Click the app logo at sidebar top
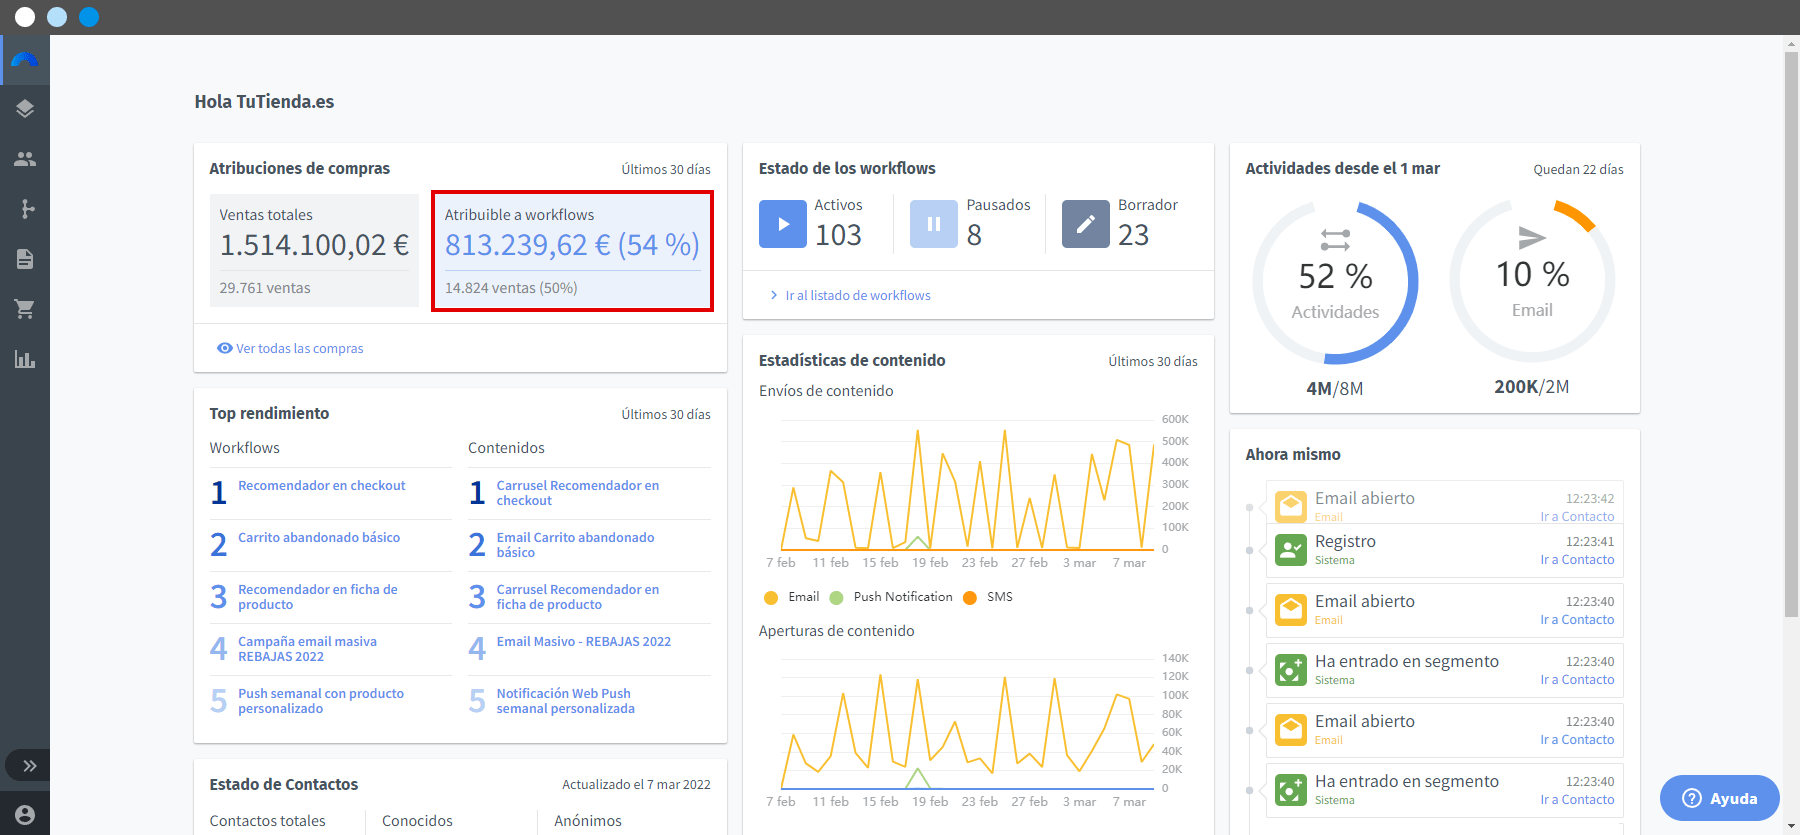 (25, 59)
